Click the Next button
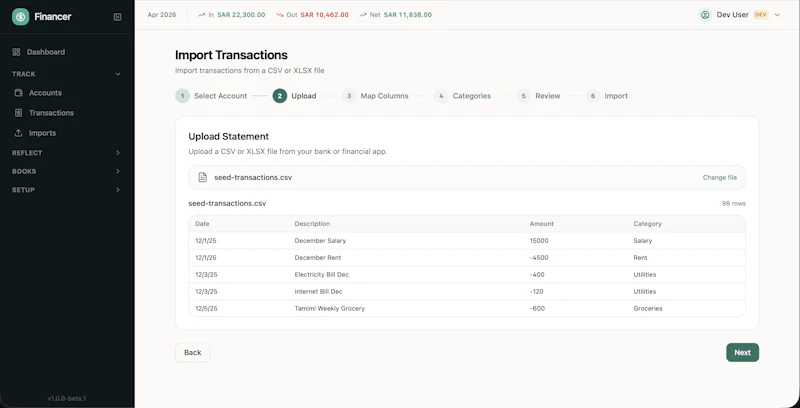 (742, 352)
